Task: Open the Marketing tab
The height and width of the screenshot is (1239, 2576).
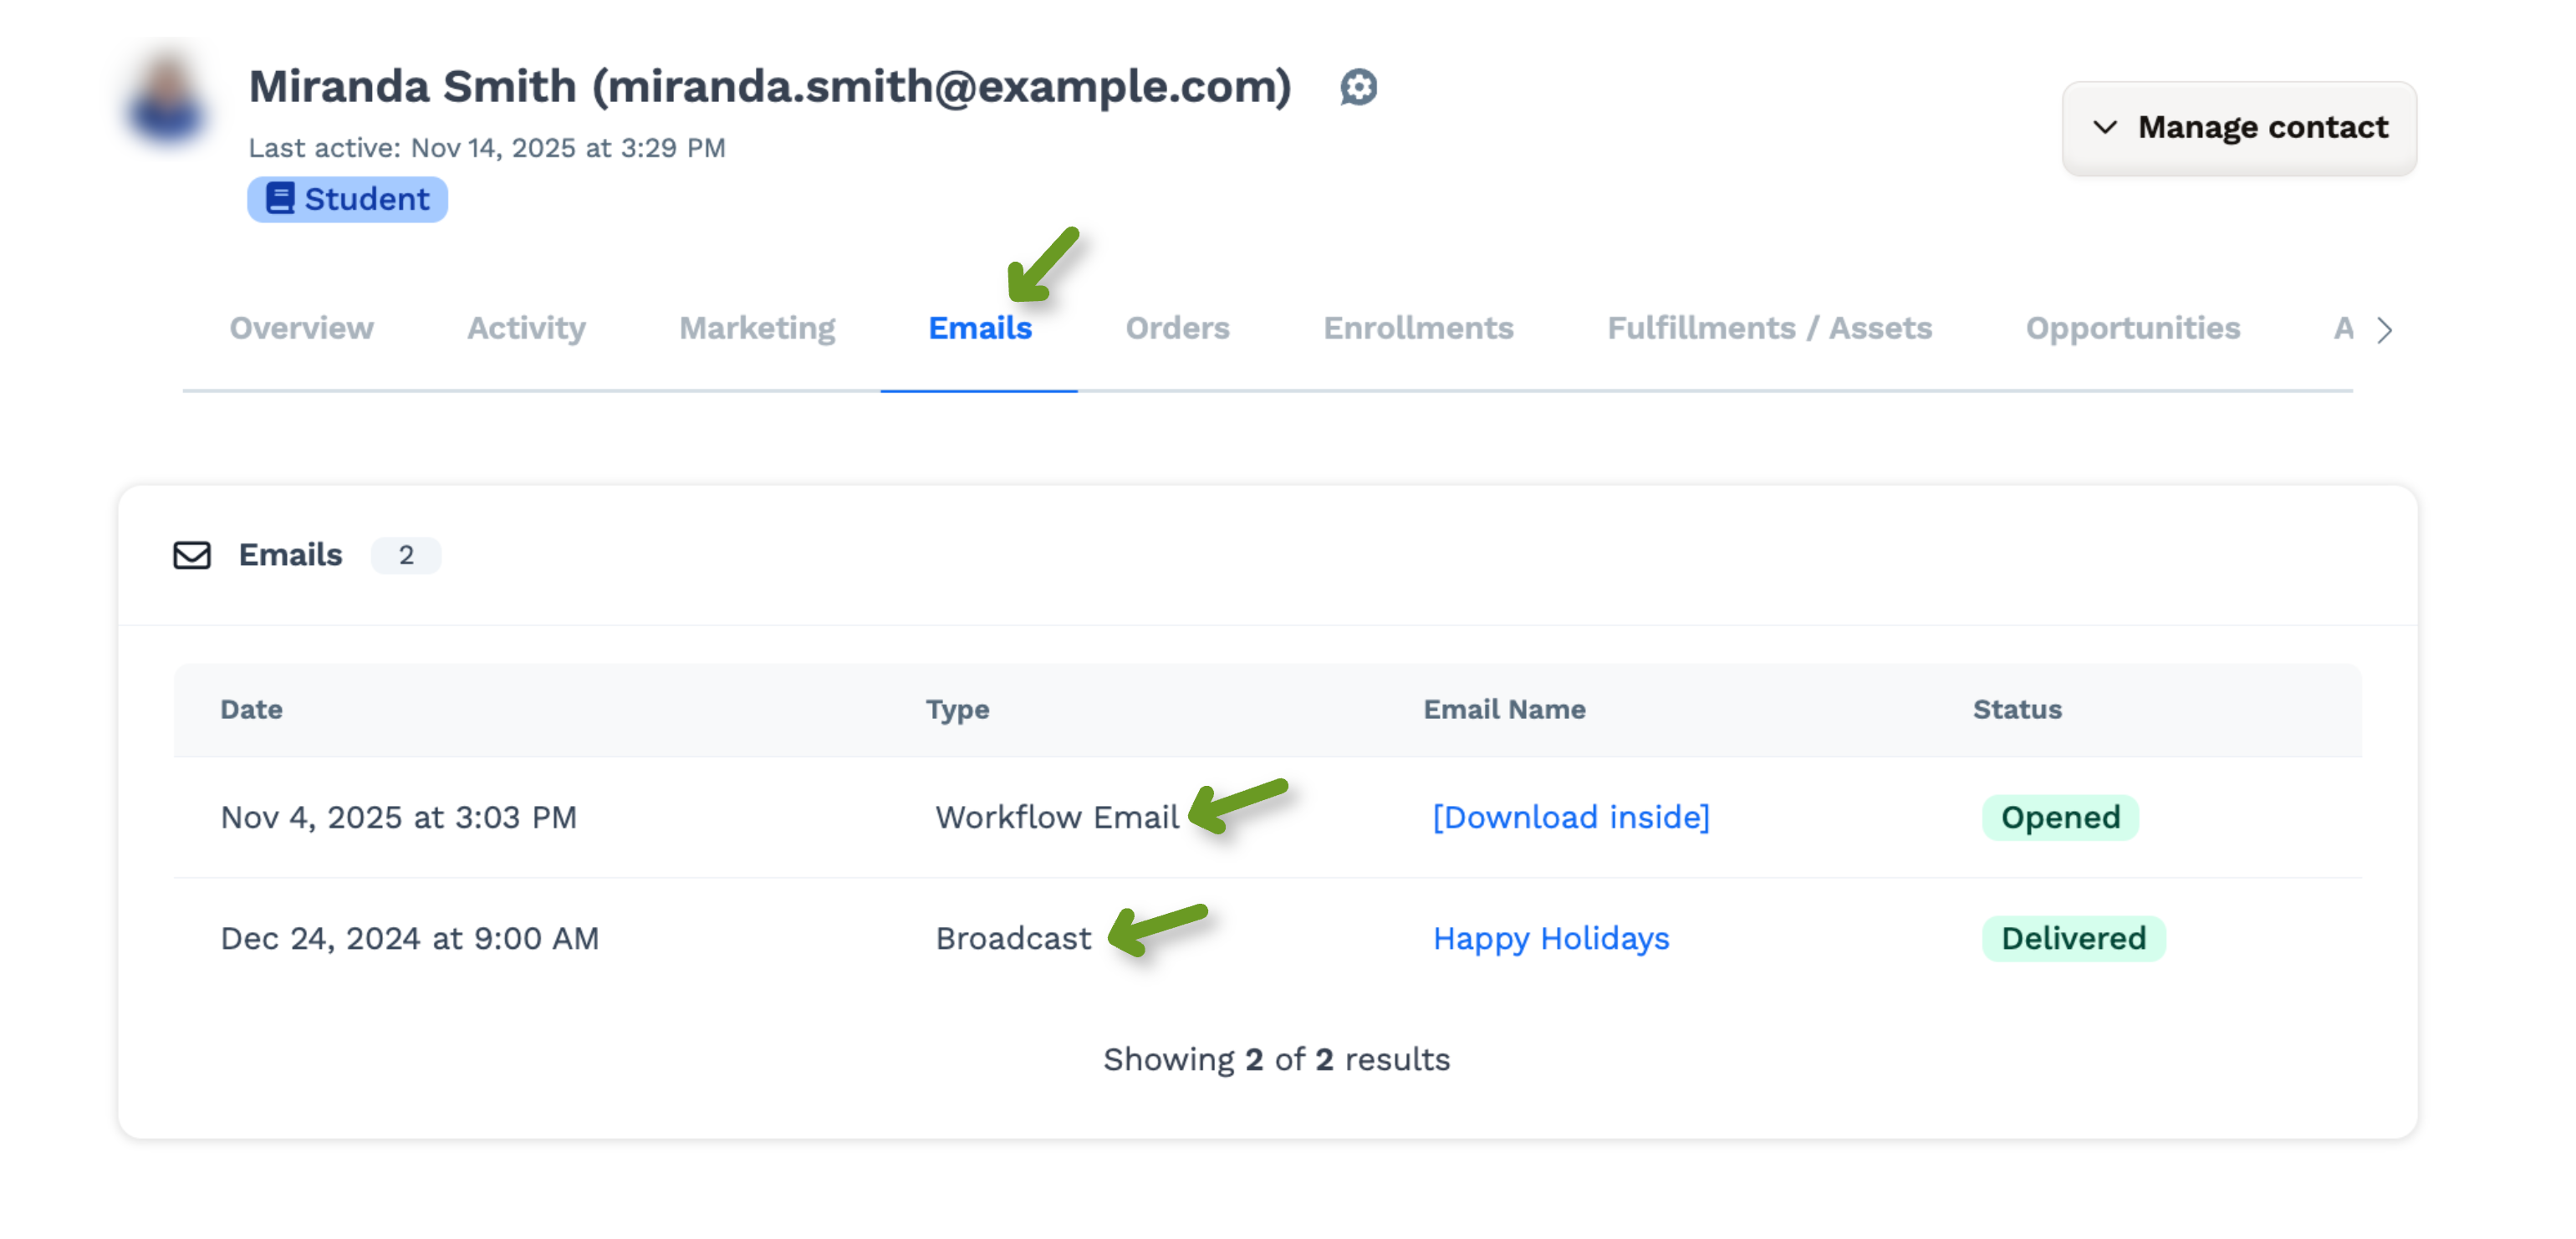Action: pos(757,328)
